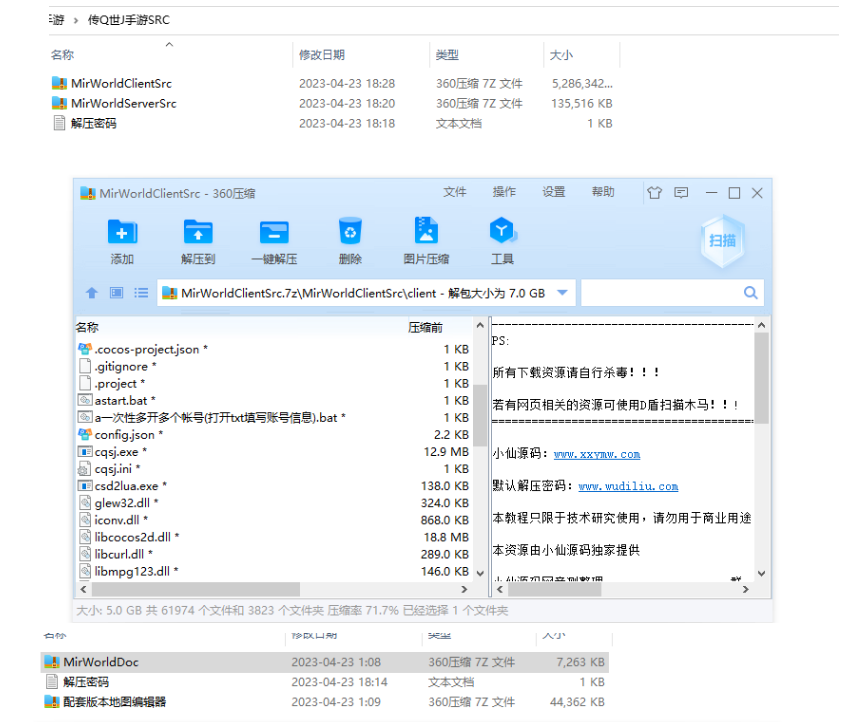This screenshot has width=864, height=722.
Task: Switch to the details list view icon
Action: point(141,293)
